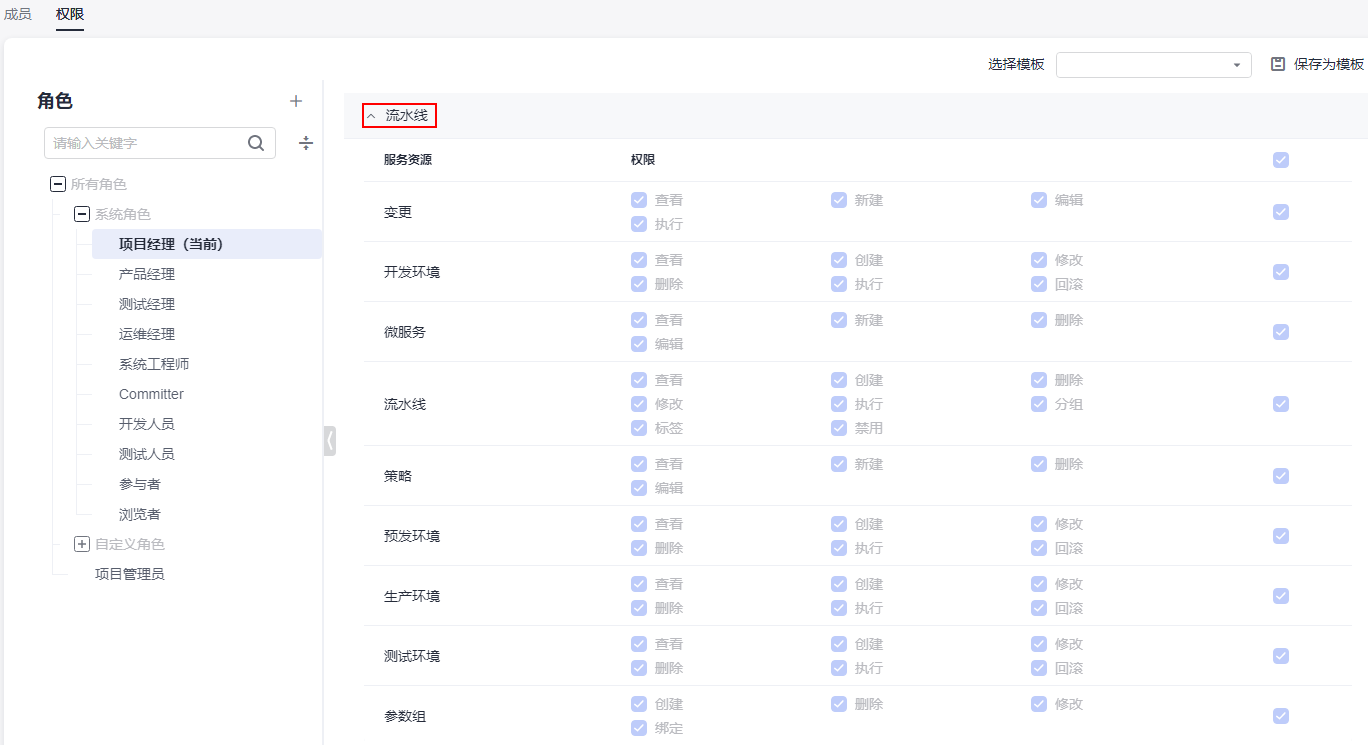Toggle 绑定 checkbox in the 参数组 row
1368x745 pixels.
tap(639, 728)
